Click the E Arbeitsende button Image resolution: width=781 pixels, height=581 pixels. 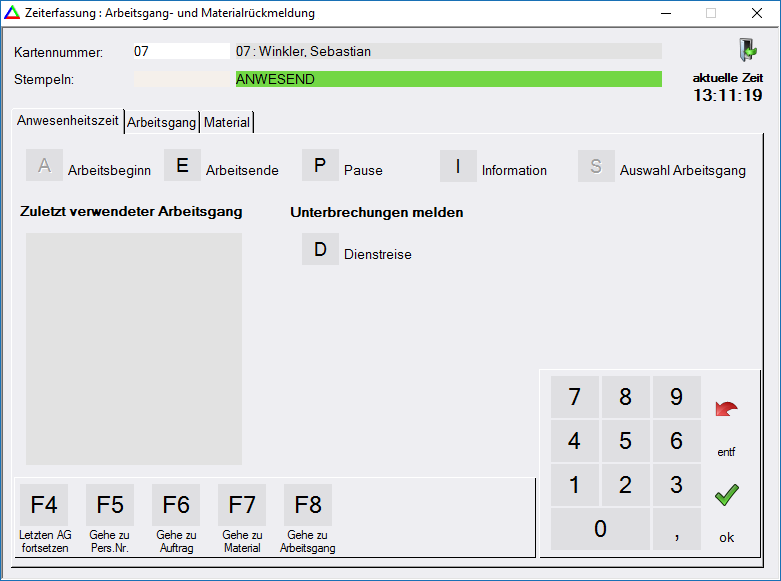[x=182, y=166]
